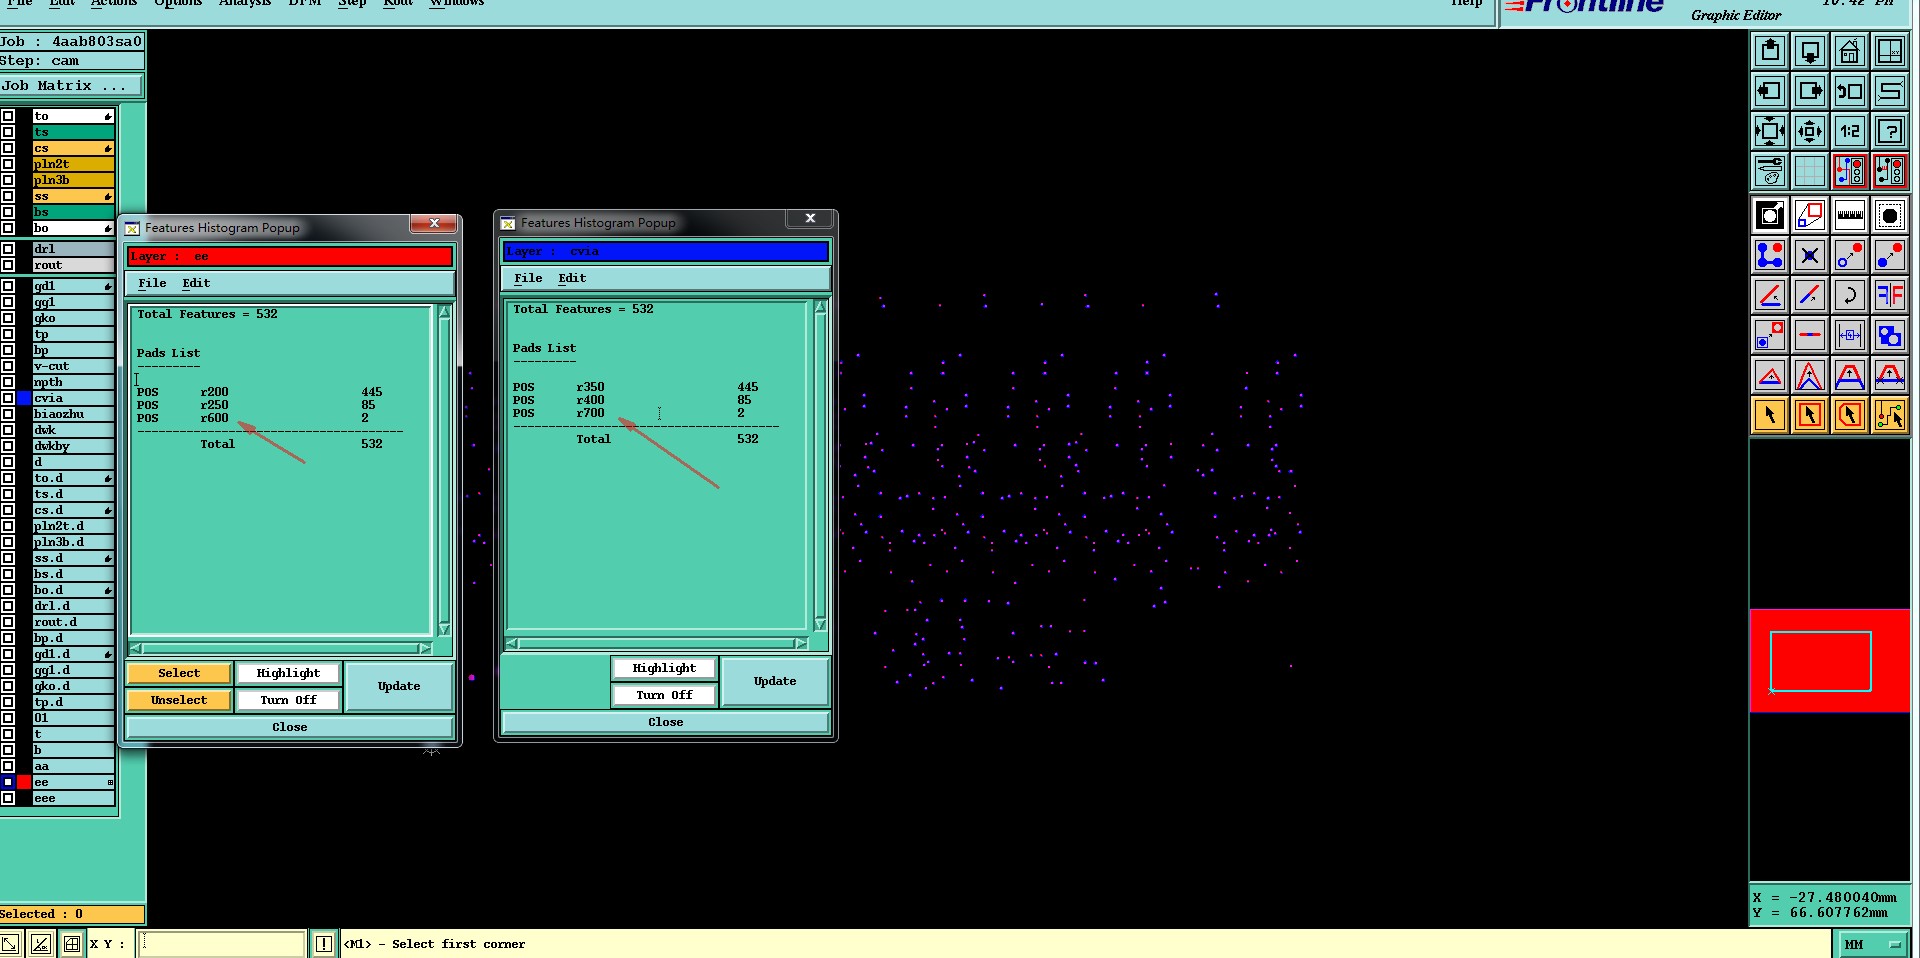Viewport: 1920px width, 958px height.
Task: Click the Job Matrix button
Action: pyautogui.click(x=71, y=86)
